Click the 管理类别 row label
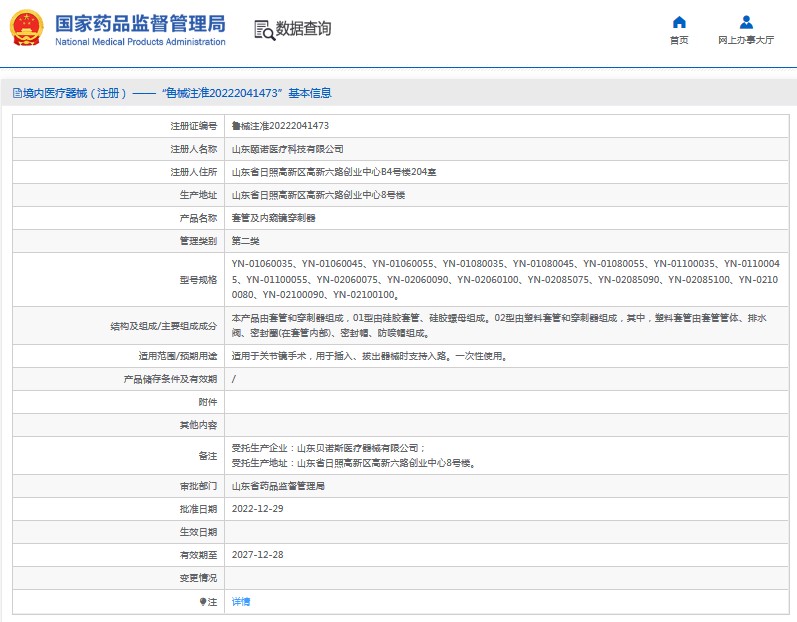 [198, 241]
